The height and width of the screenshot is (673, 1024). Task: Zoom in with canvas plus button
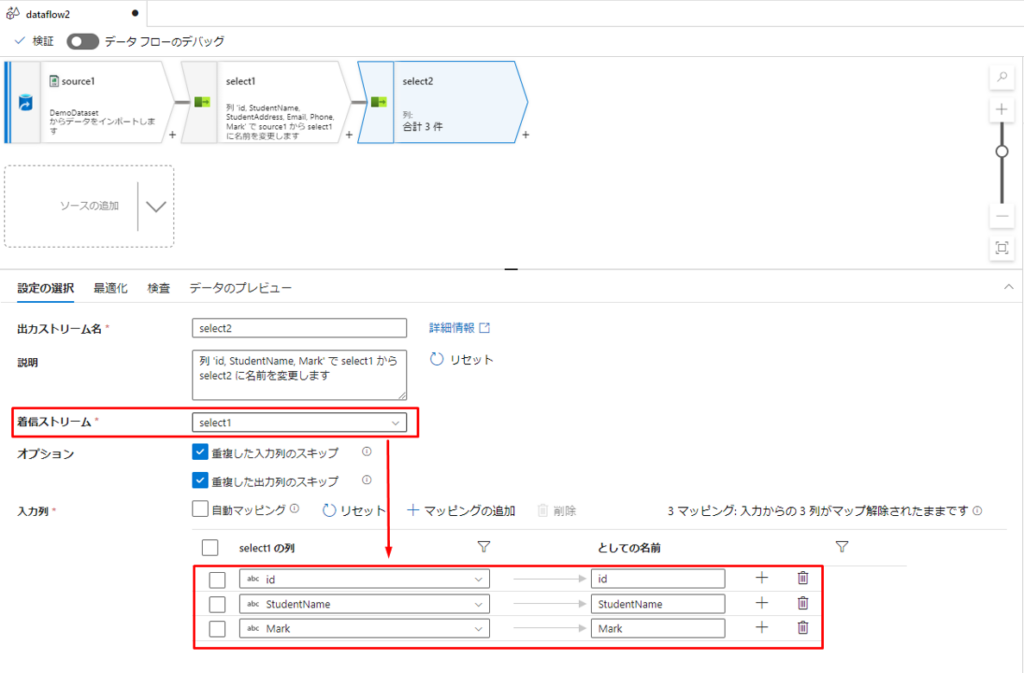(x=1002, y=109)
